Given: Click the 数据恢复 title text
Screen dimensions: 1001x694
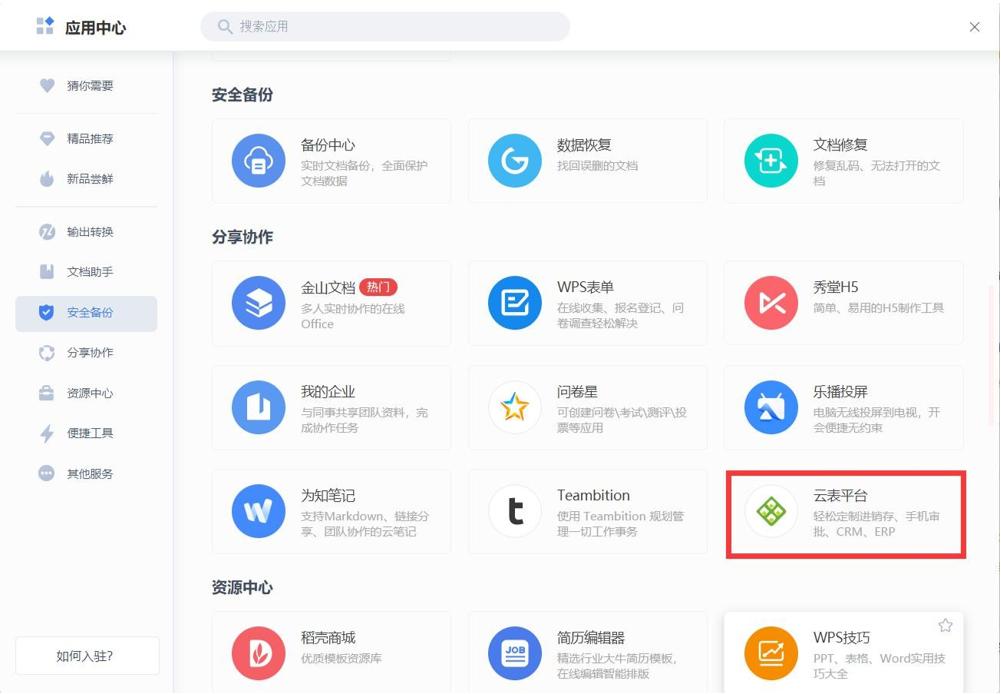Looking at the screenshot, I should [584, 145].
